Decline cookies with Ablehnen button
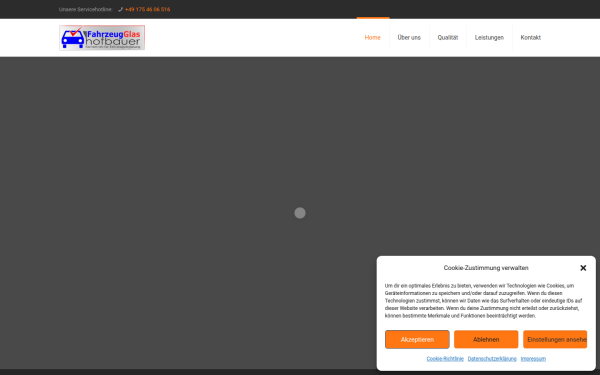 tap(486, 339)
